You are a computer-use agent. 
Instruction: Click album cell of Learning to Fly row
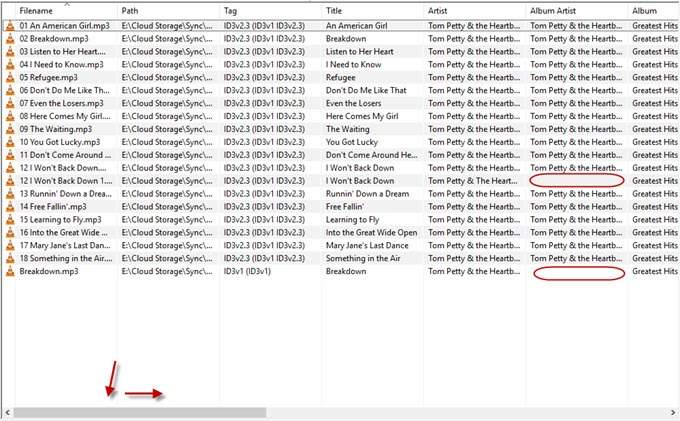(x=655, y=220)
